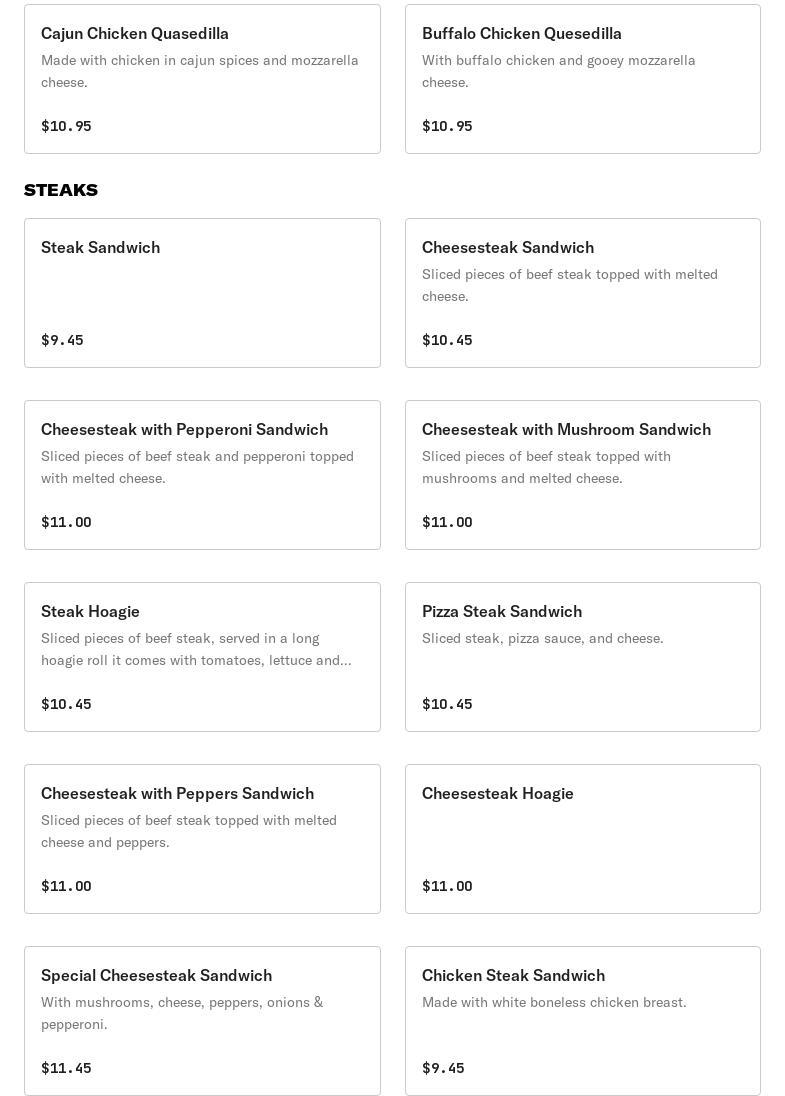
Task: Select Cheesesteak with Peppers Sandwich
Action: click(x=202, y=839)
